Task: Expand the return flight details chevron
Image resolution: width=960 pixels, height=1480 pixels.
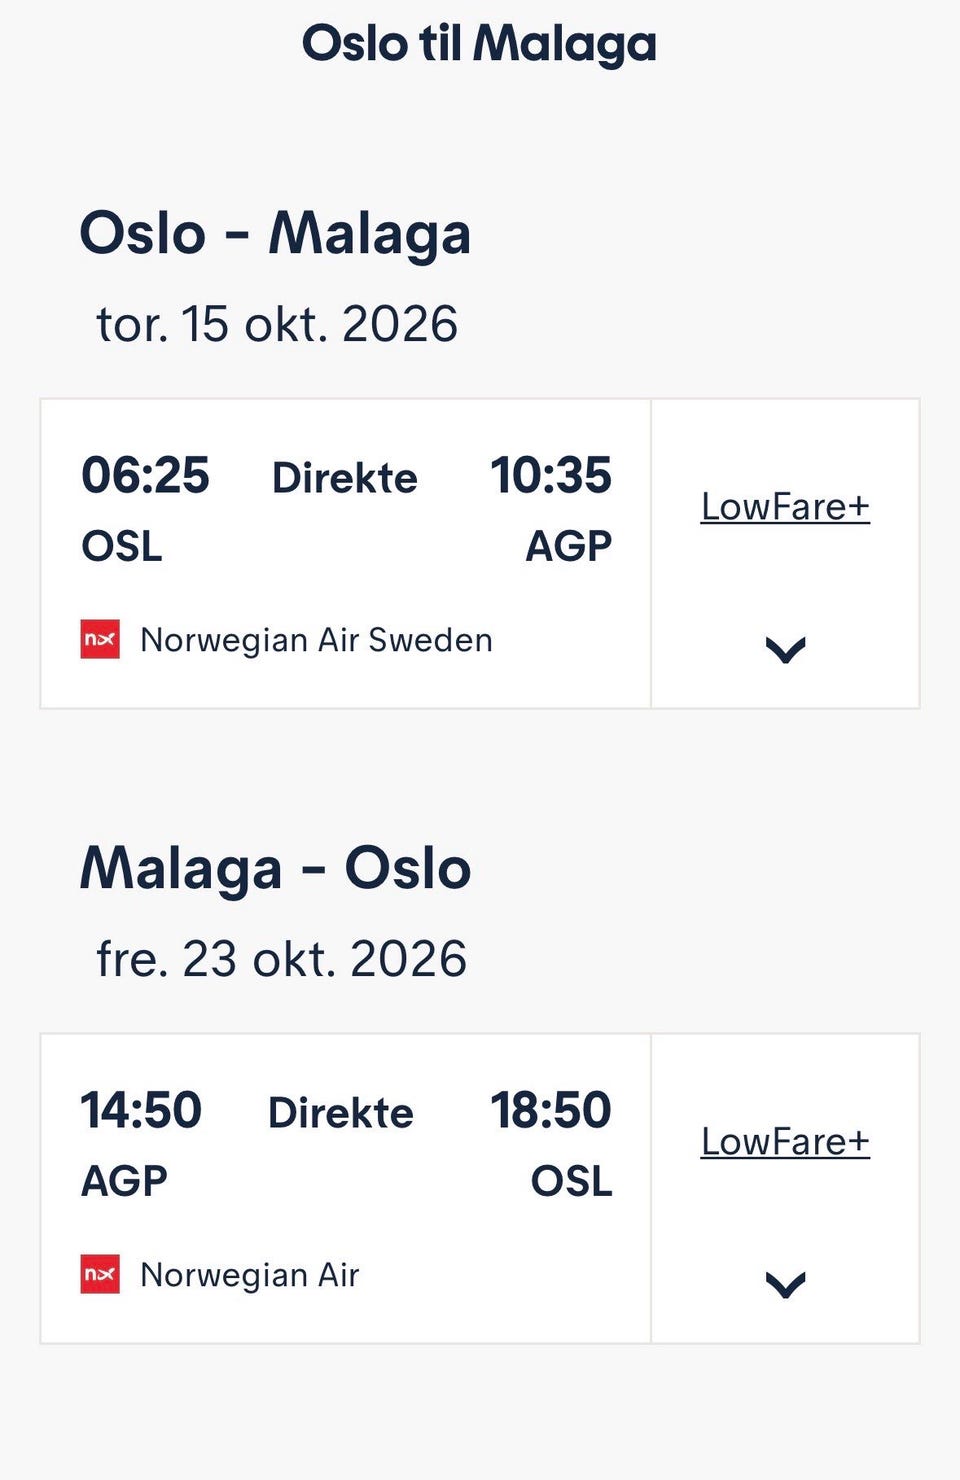Action: tap(785, 1284)
